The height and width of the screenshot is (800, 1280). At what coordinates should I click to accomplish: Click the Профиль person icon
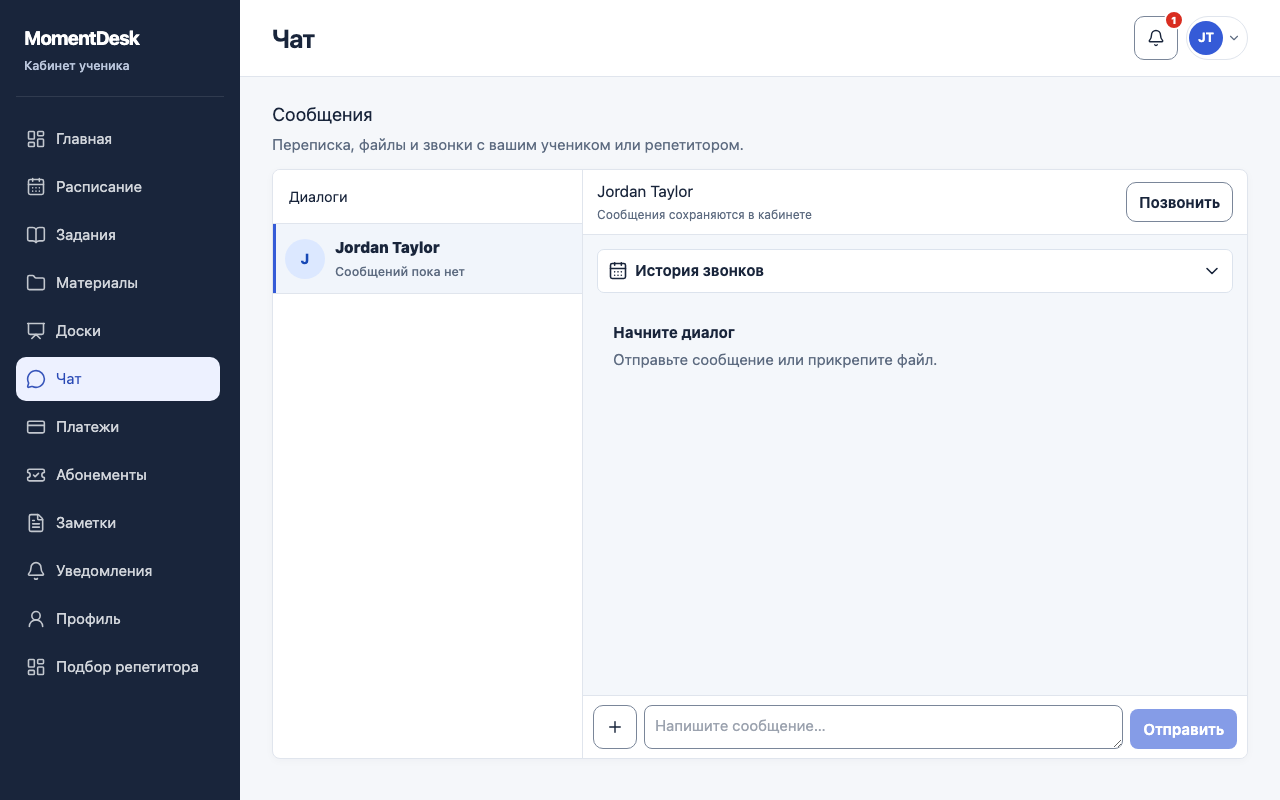pos(36,619)
